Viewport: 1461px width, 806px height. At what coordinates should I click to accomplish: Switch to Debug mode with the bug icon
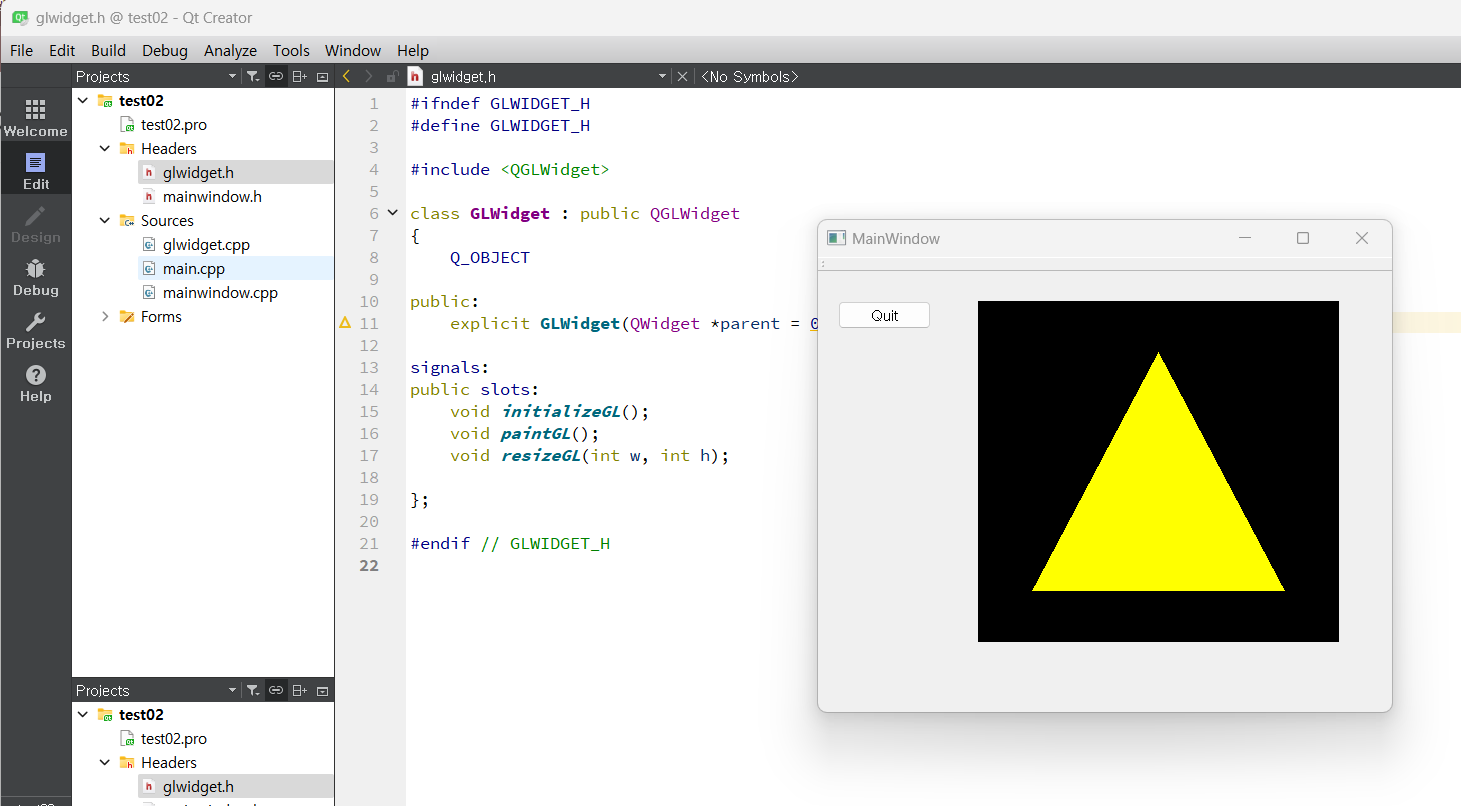tap(35, 277)
